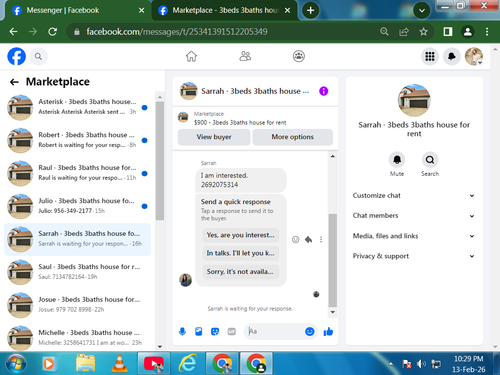This screenshot has width=500, height=375.
Task: Open Internet Explorer from taskbar
Action: pyautogui.click(x=188, y=363)
